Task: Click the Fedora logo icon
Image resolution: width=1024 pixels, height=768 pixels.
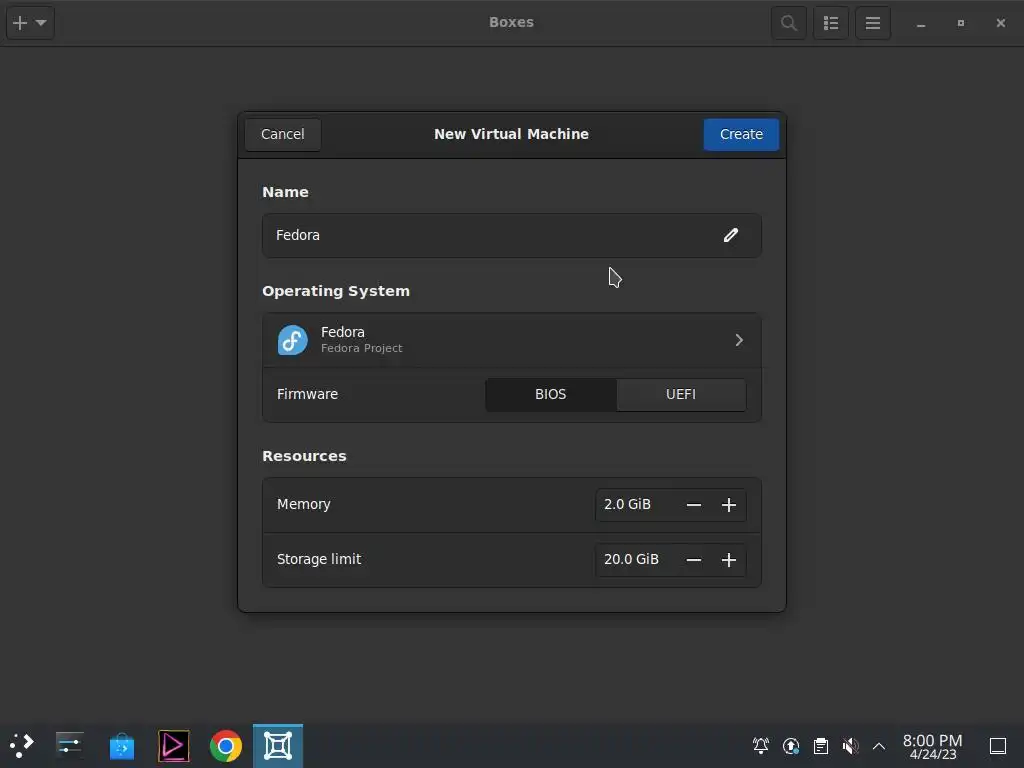Action: point(293,340)
